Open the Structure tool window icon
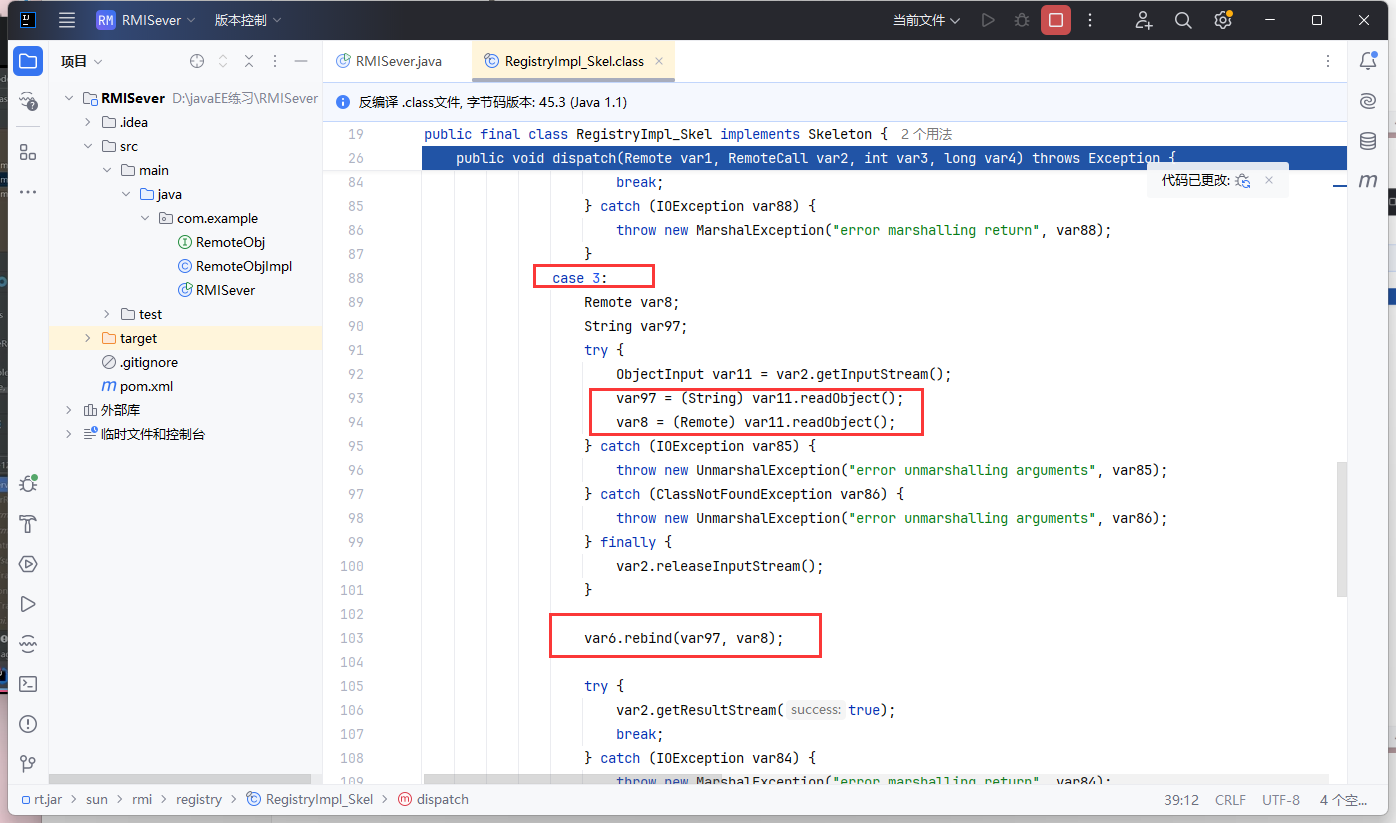 [x=28, y=152]
